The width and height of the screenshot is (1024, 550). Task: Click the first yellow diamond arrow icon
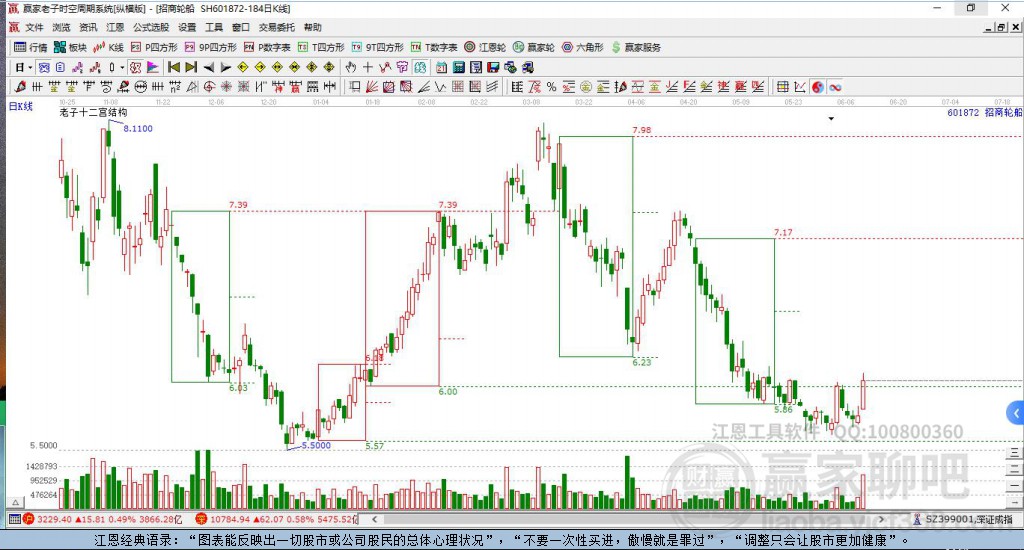[x=242, y=67]
